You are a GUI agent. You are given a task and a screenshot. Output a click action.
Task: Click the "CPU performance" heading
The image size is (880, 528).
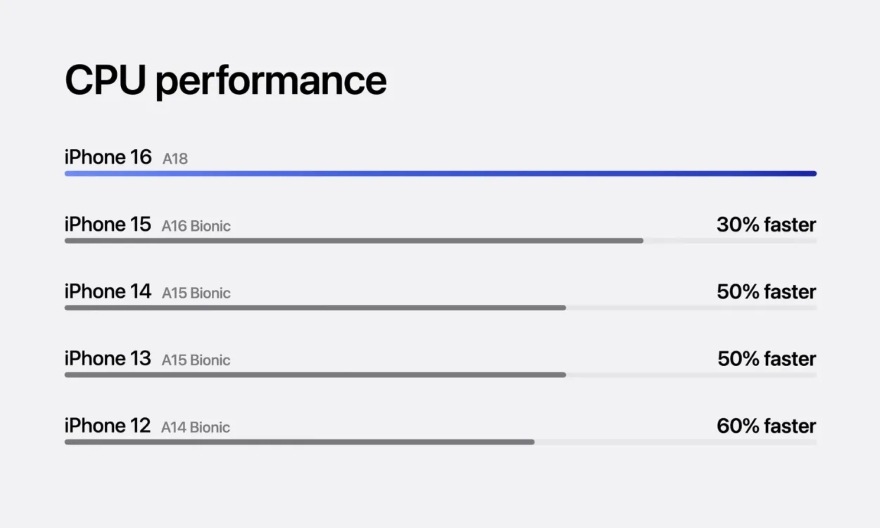point(225,81)
